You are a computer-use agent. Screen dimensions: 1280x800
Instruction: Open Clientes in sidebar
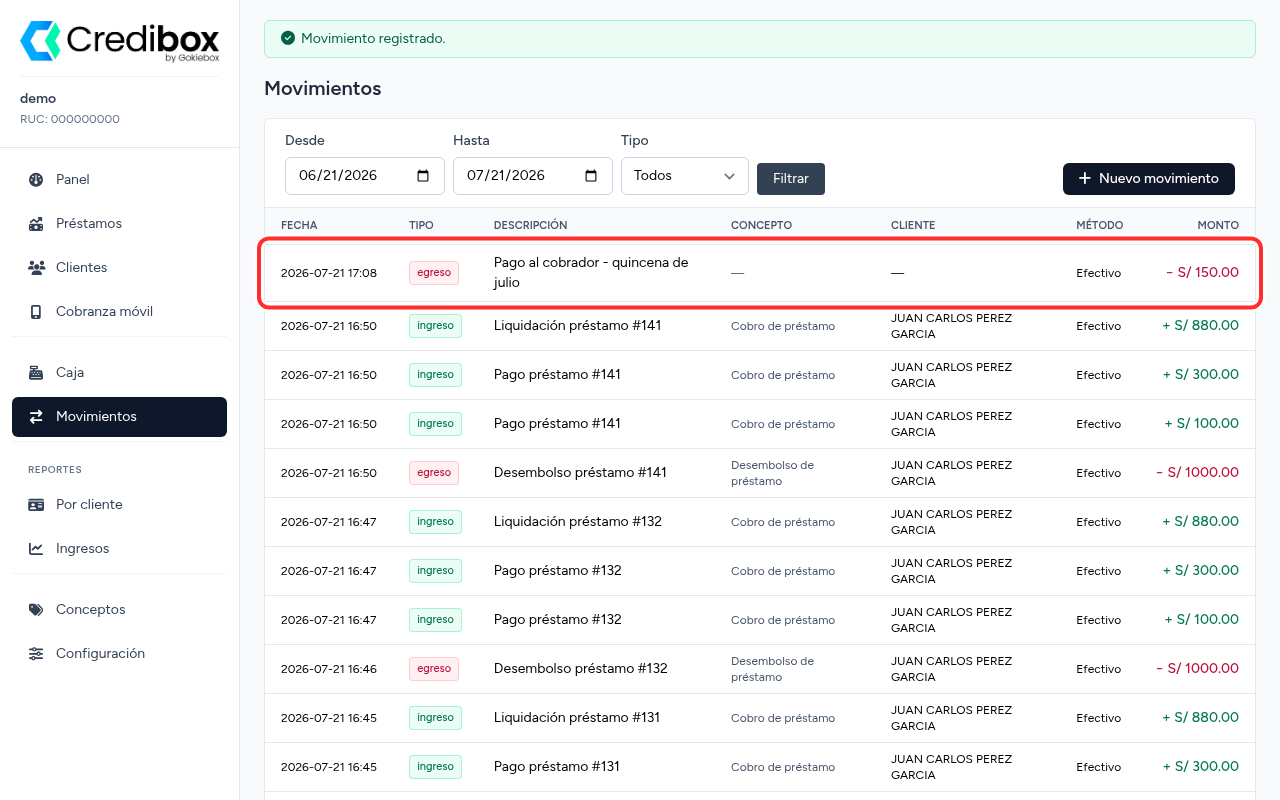[119, 268]
